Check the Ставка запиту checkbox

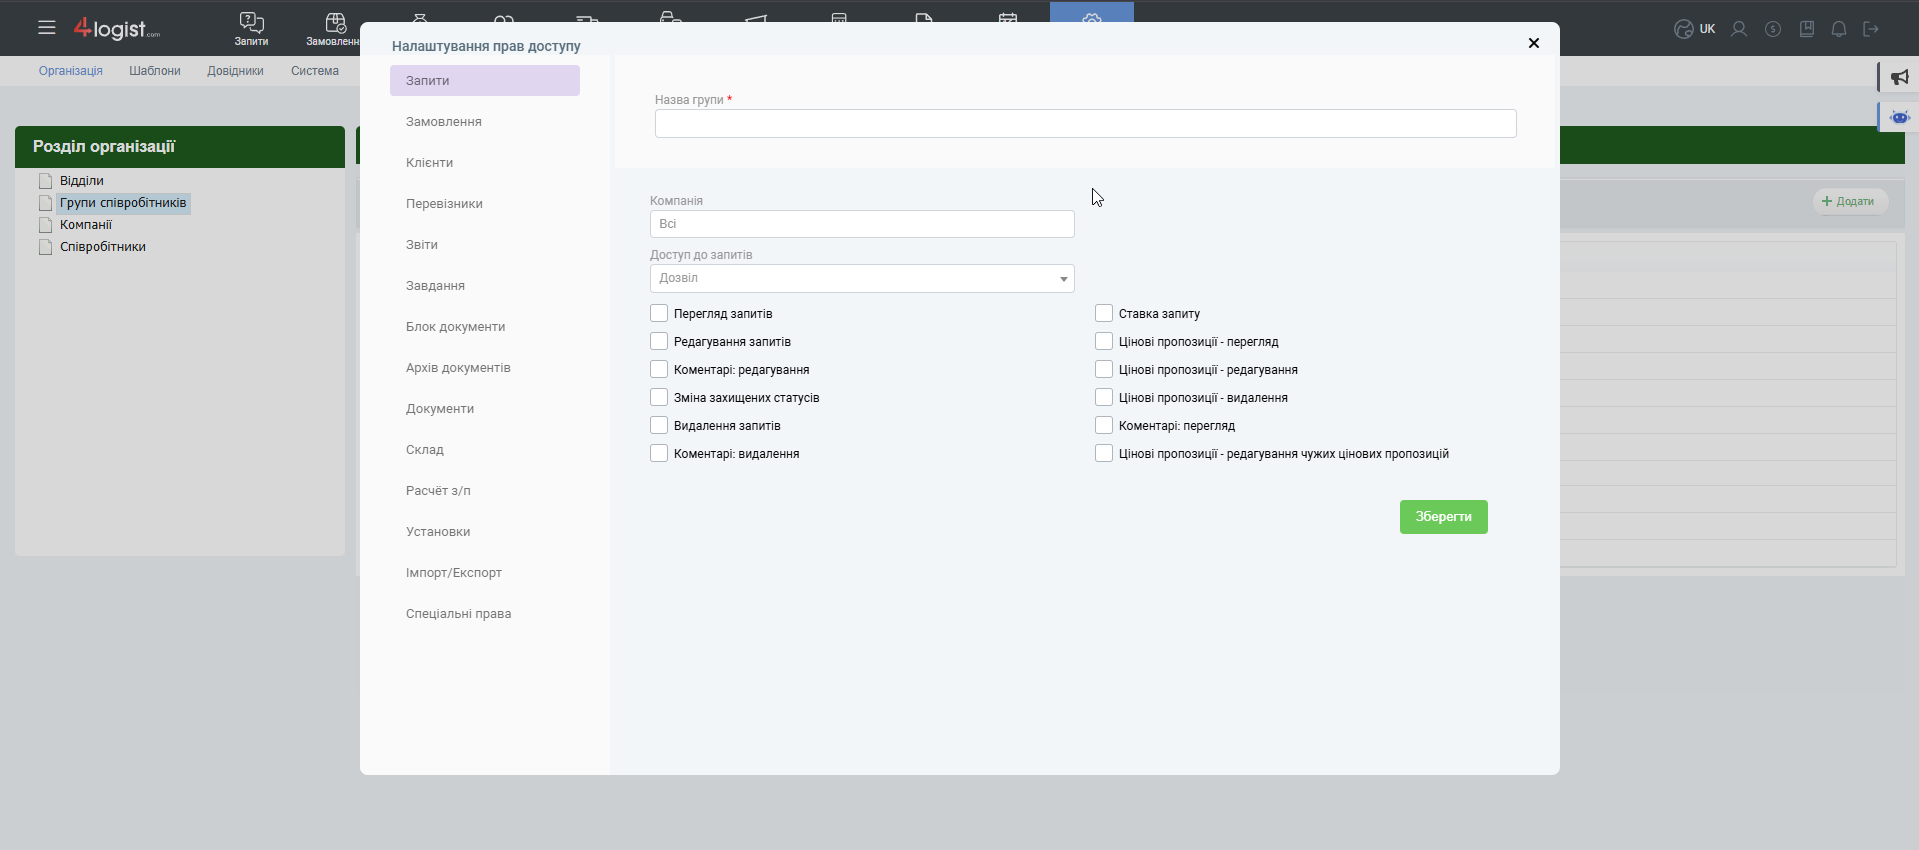click(1104, 314)
